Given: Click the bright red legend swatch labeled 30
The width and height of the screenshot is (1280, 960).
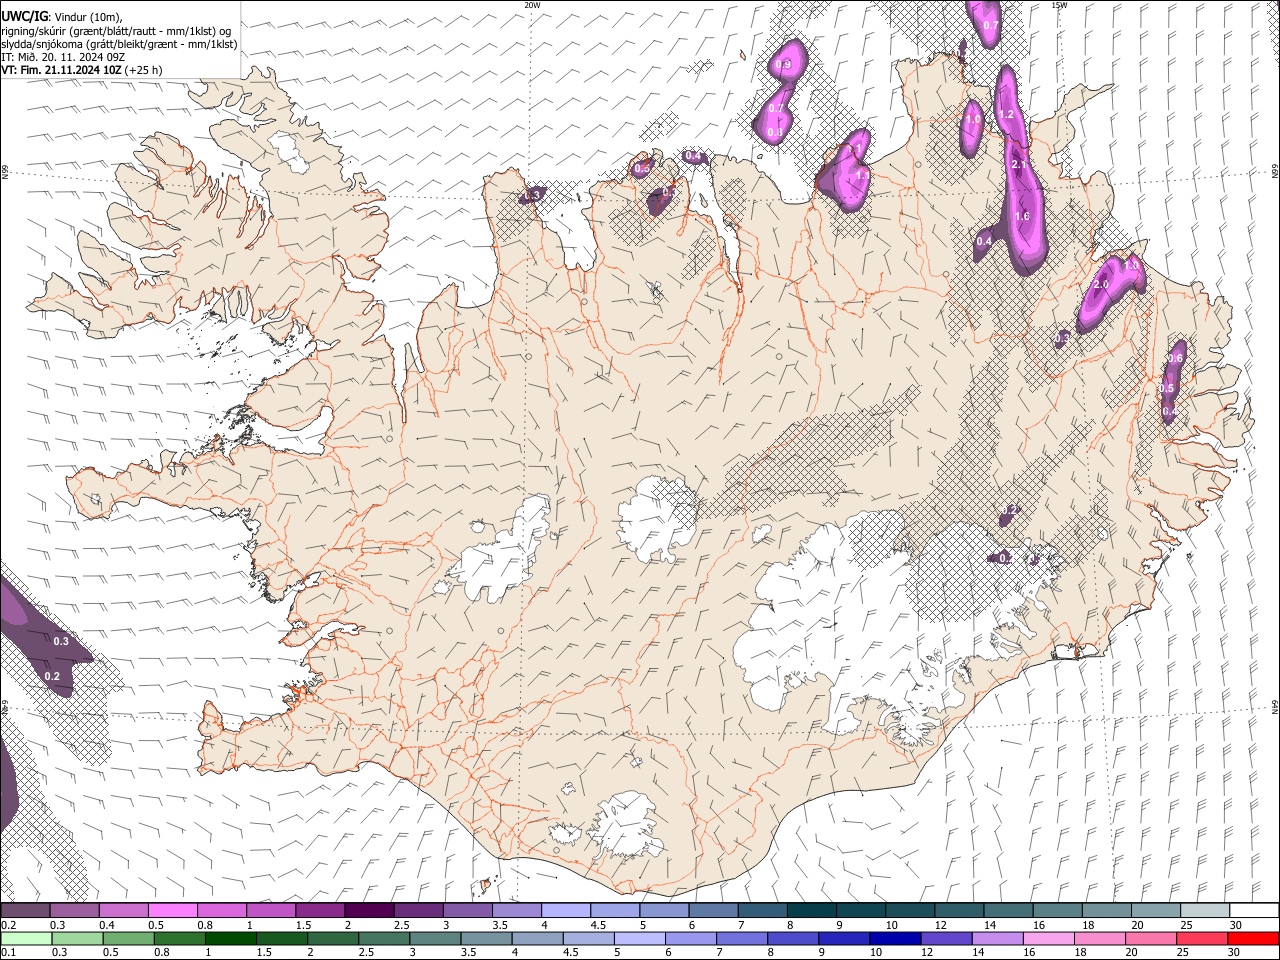Looking at the screenshot, I should coord(1253,939).
